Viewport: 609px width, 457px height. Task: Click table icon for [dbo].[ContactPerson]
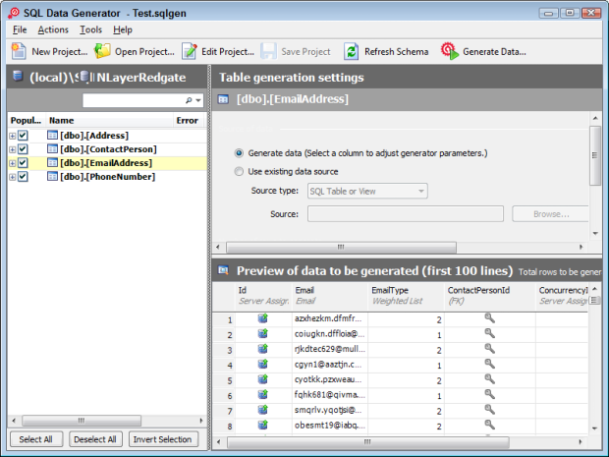click(x=52, y=149)
